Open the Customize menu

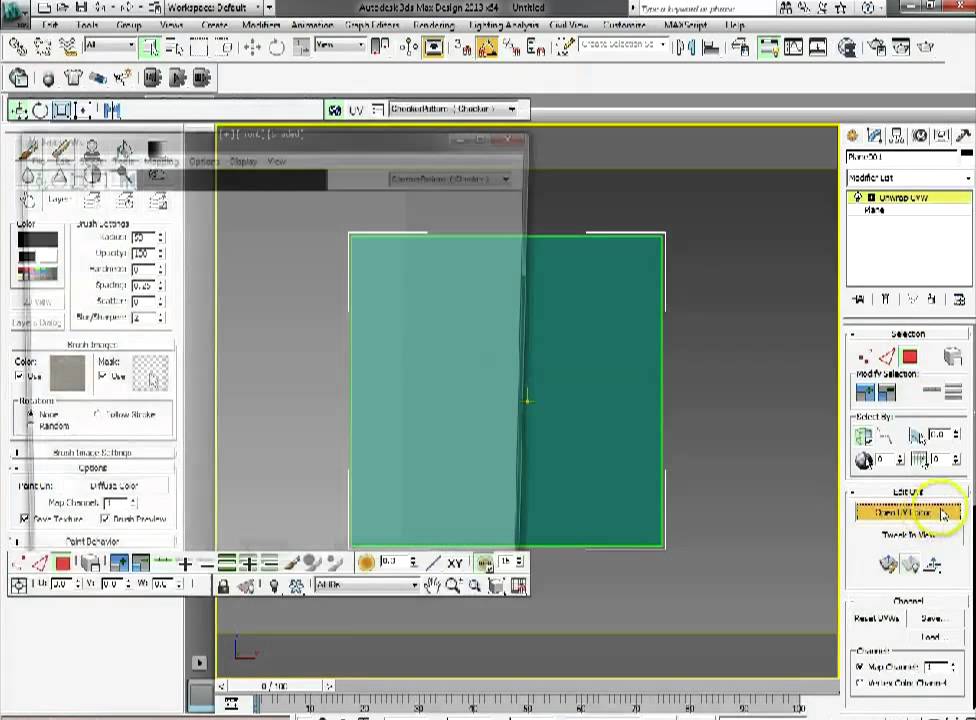click(624, 25)
